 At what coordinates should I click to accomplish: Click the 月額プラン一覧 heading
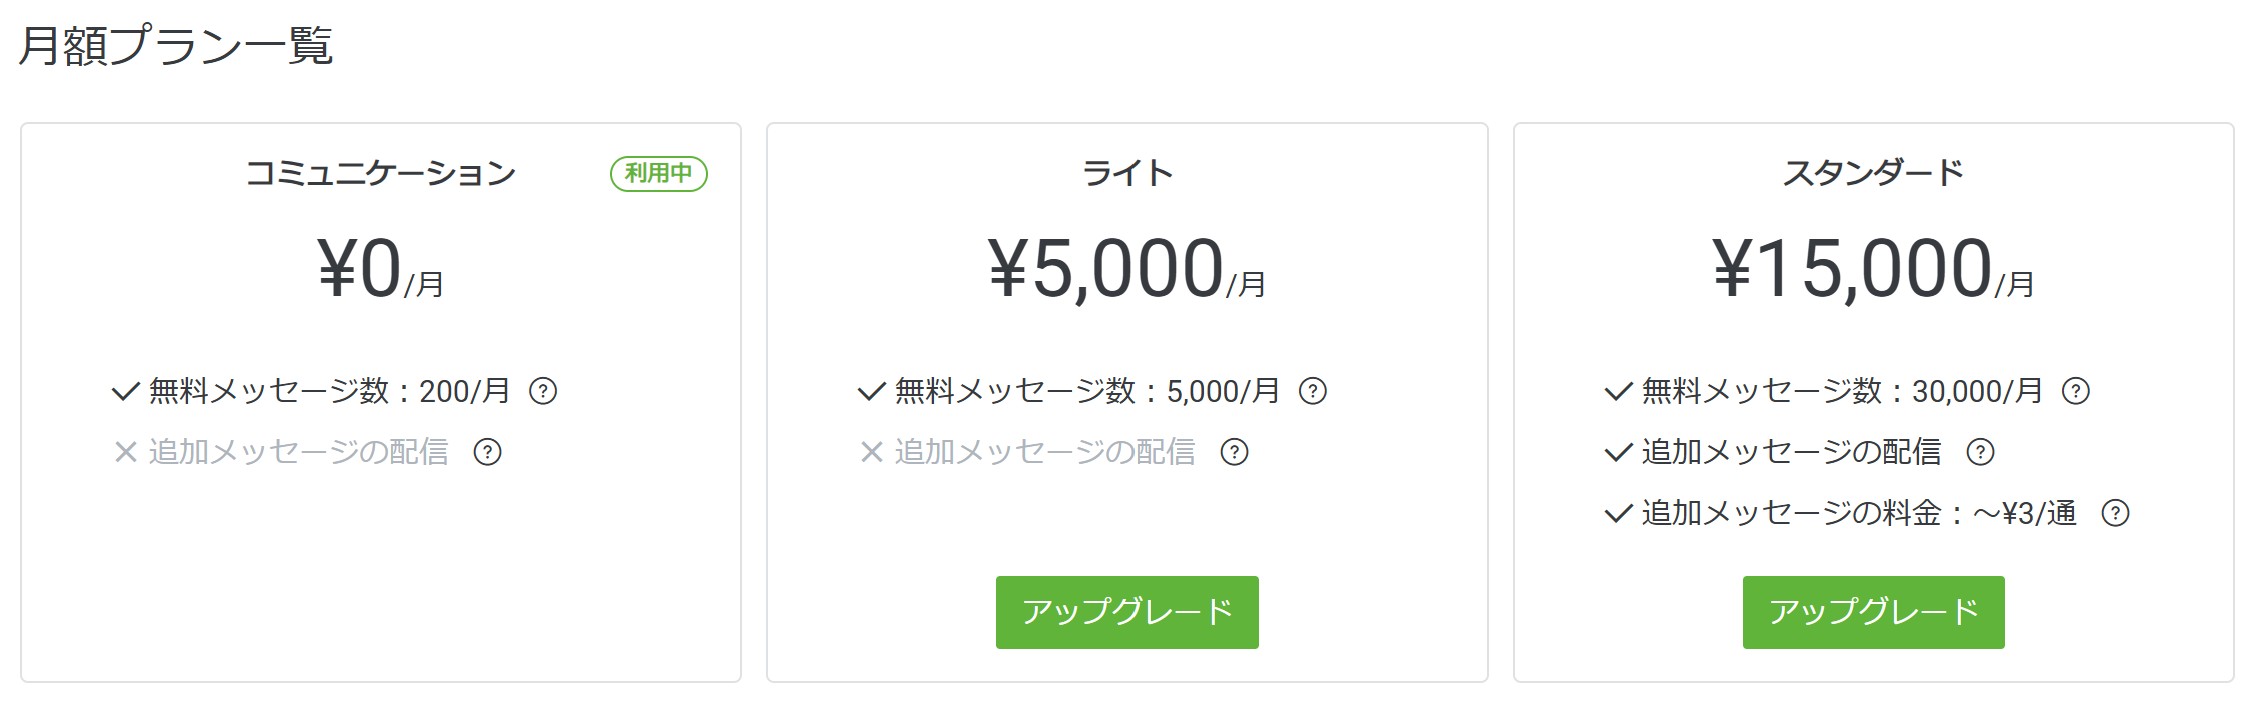tap(176, 46)
